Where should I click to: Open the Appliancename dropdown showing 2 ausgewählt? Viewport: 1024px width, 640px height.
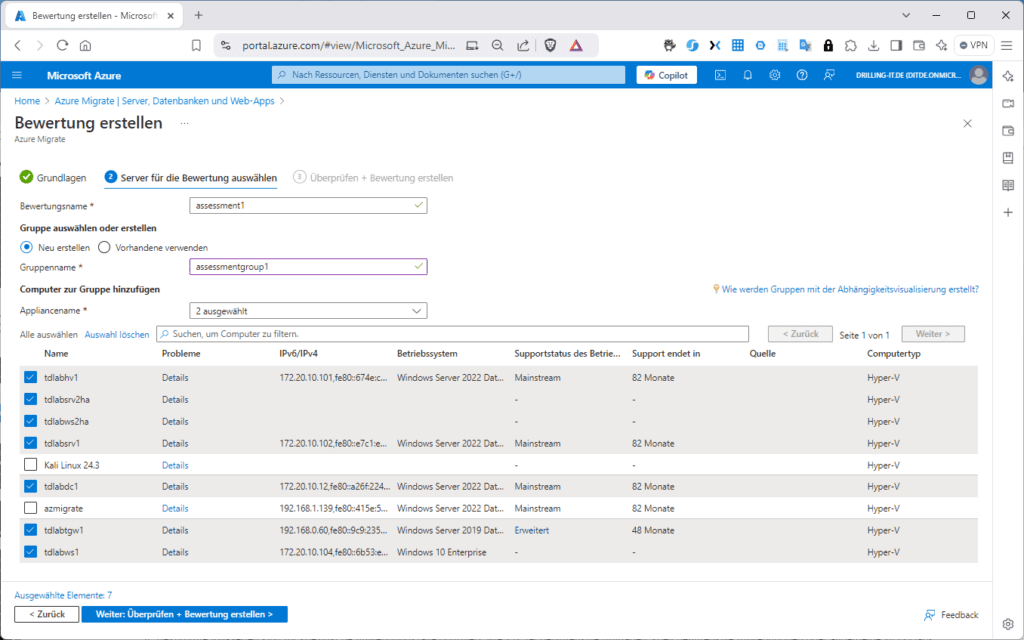pos(308,311)
